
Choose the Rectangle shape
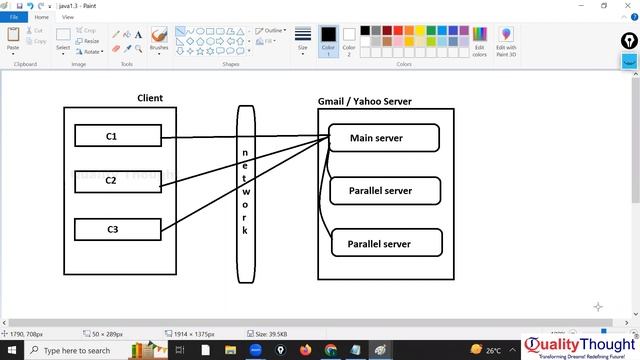coord(210,31)
